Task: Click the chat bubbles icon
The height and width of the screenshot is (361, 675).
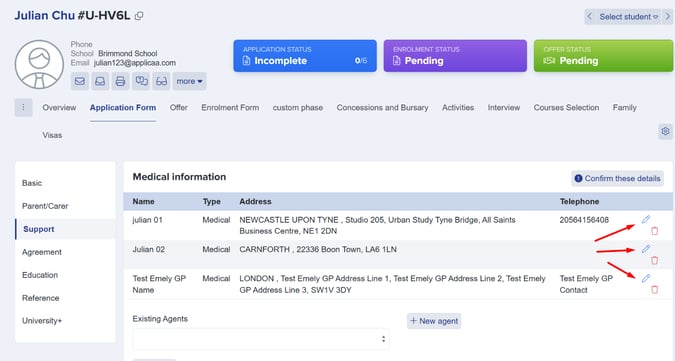Action: coord(141,81)
